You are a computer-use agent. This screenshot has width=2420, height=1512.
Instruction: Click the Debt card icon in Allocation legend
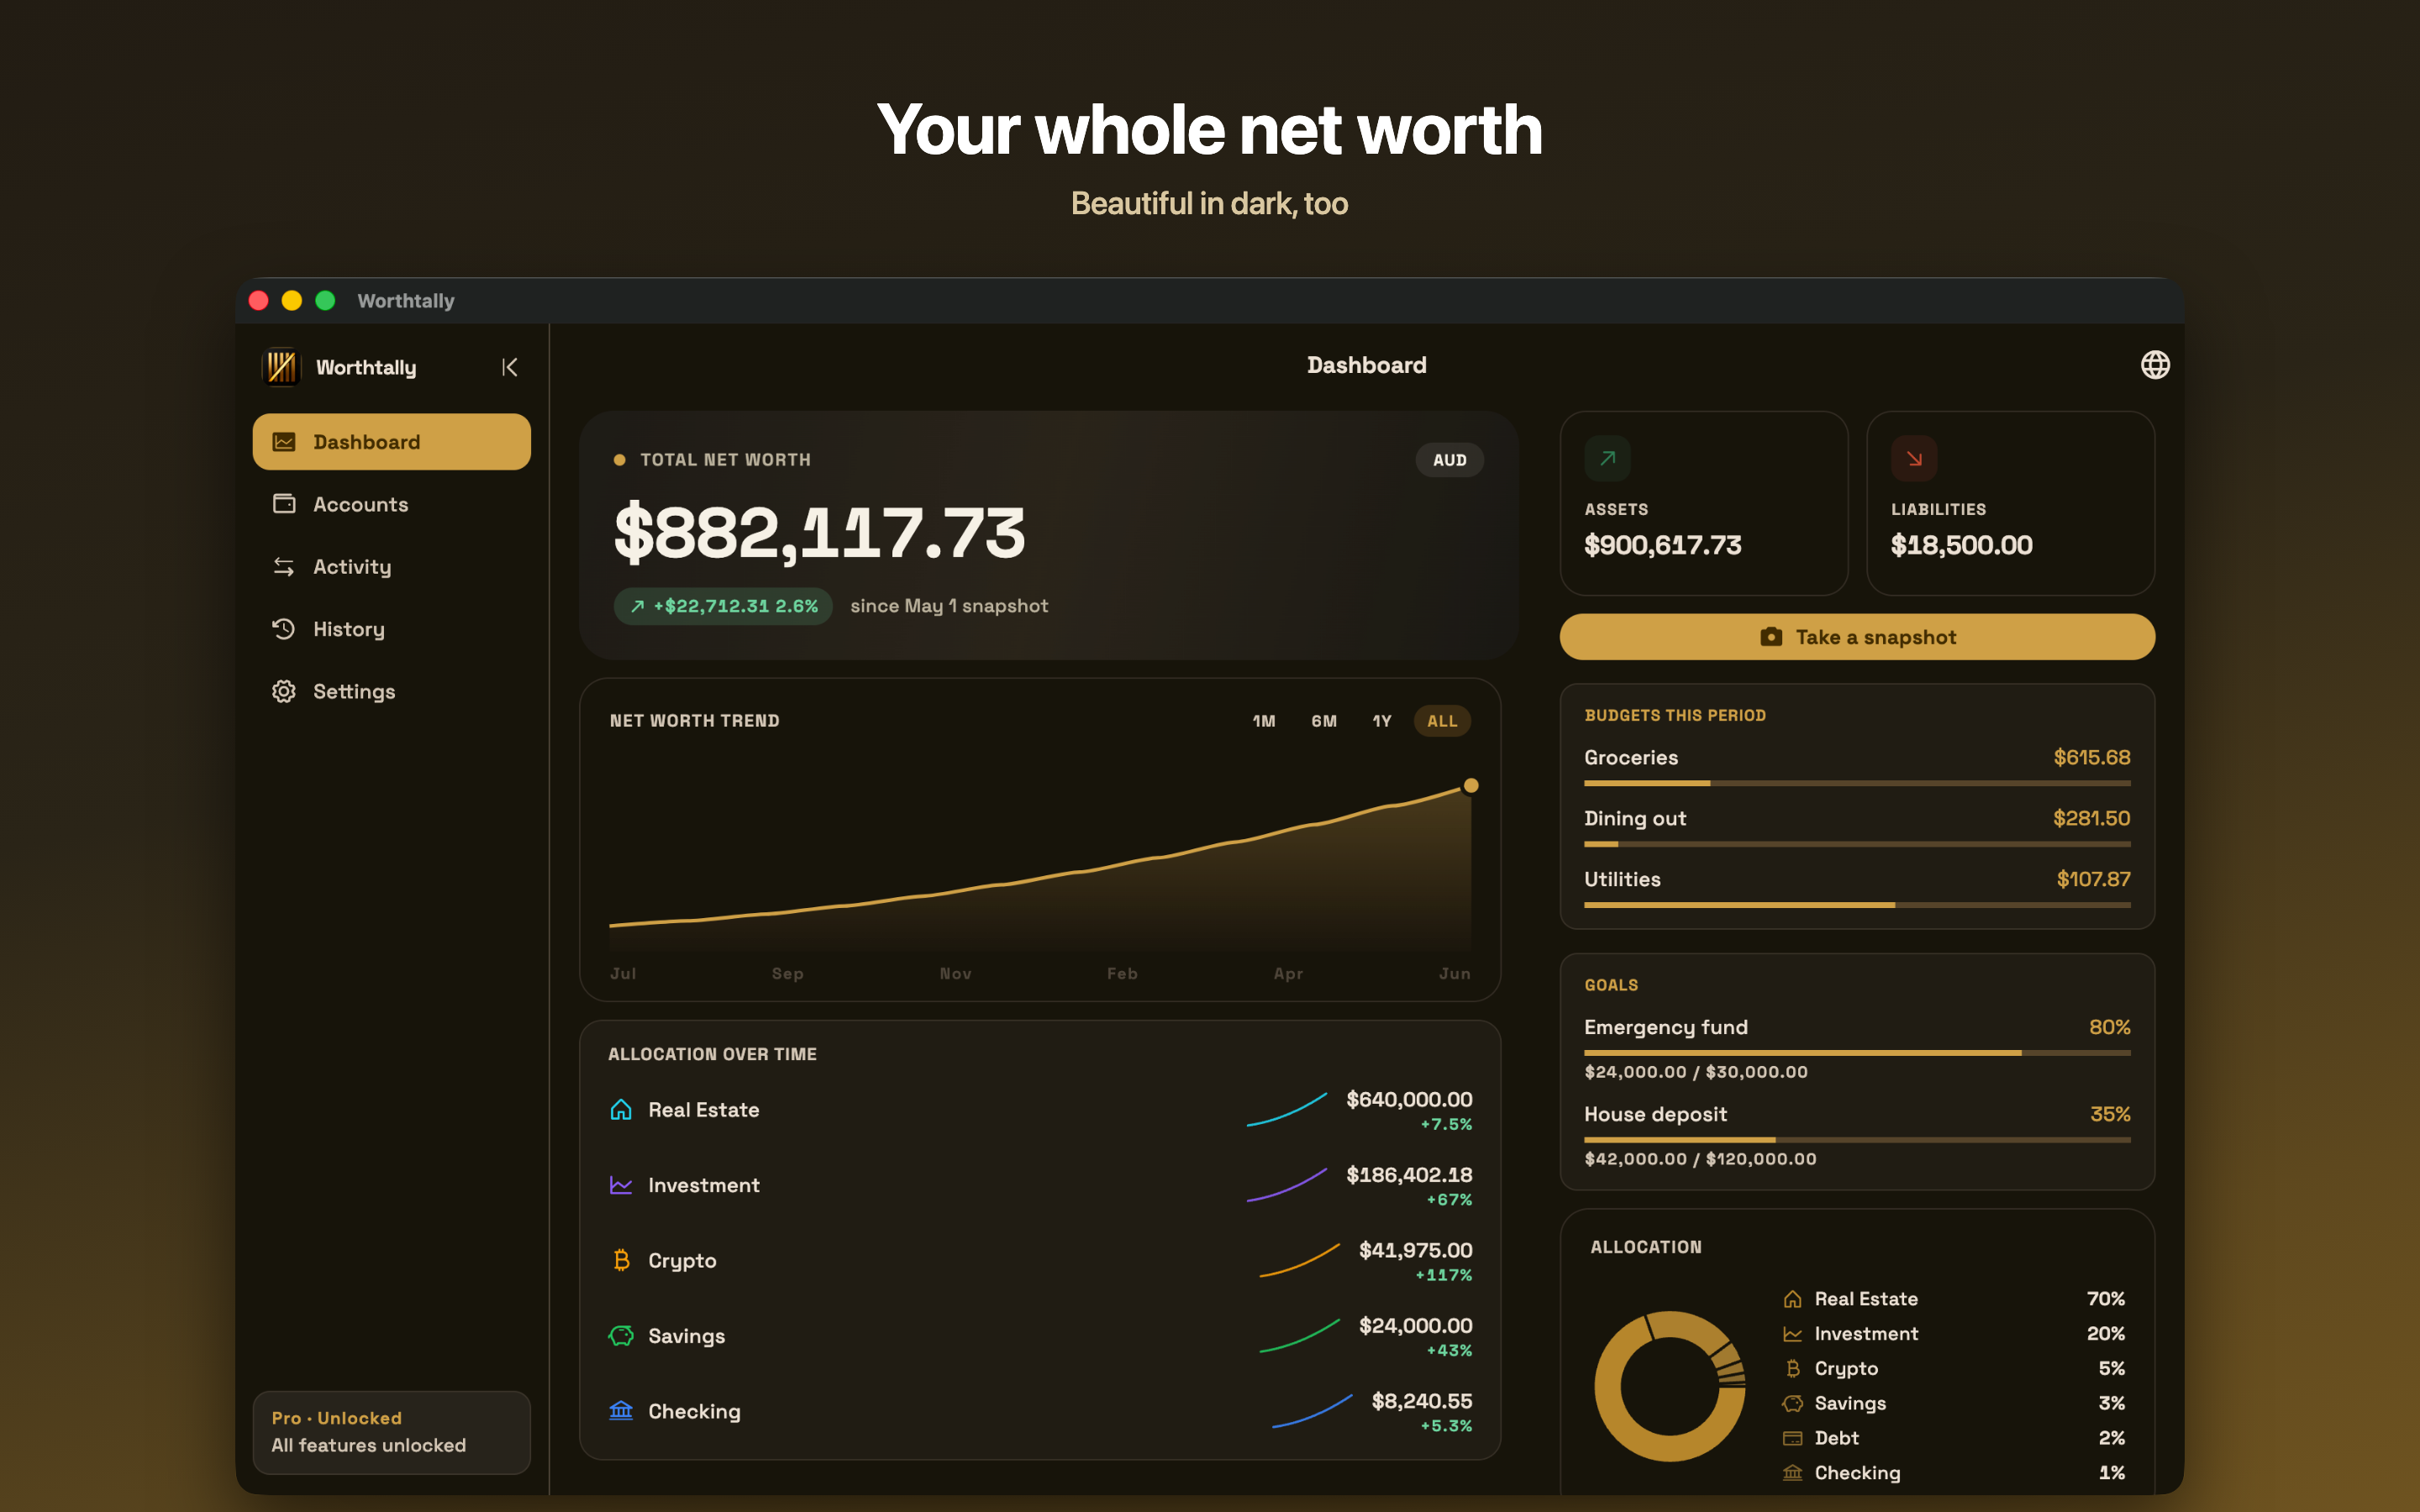(x=1792, y=1438)
